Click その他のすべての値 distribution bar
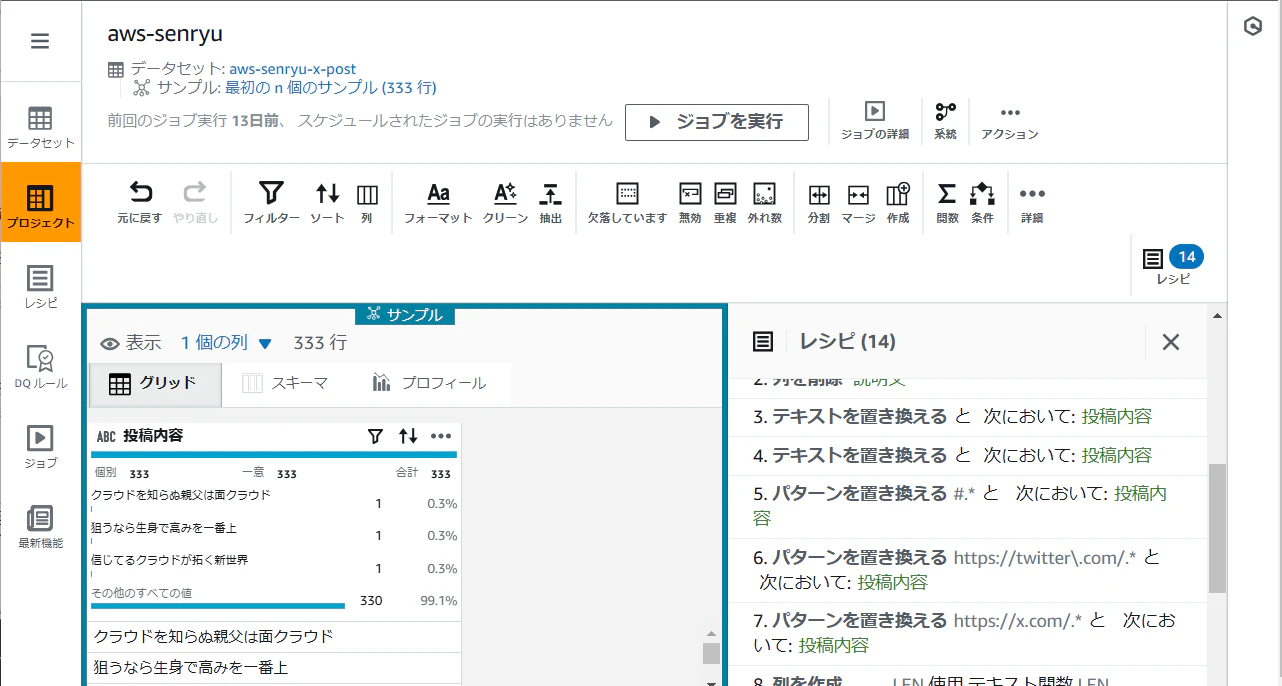This screenshot has width=1282, height=686. pyautogui.click(x=218, y=606)
